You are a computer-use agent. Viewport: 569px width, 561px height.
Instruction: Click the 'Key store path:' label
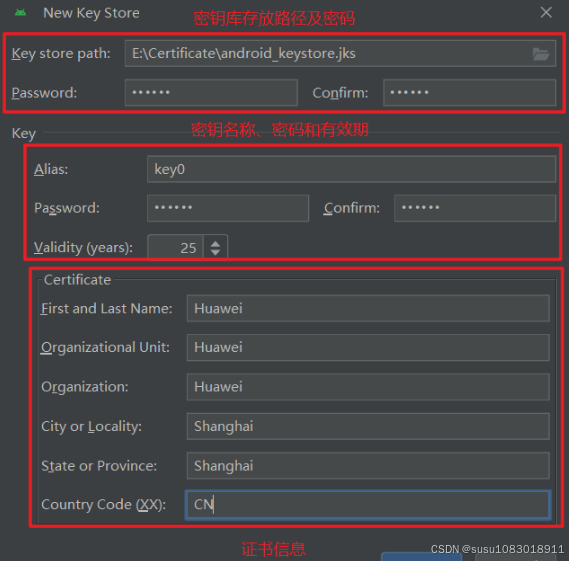coord(61,54)
